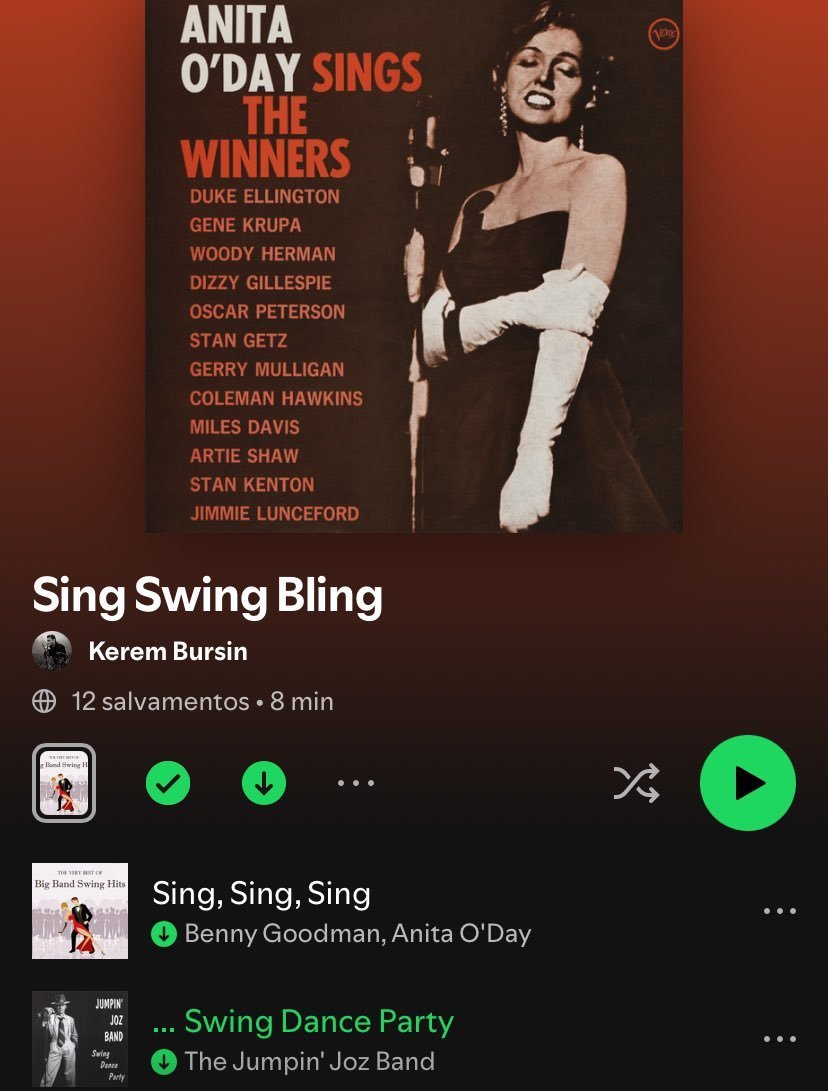Open options for Swing Dance Party
The width and height of the screenshot is (828, 1091).
[779, 1039]
